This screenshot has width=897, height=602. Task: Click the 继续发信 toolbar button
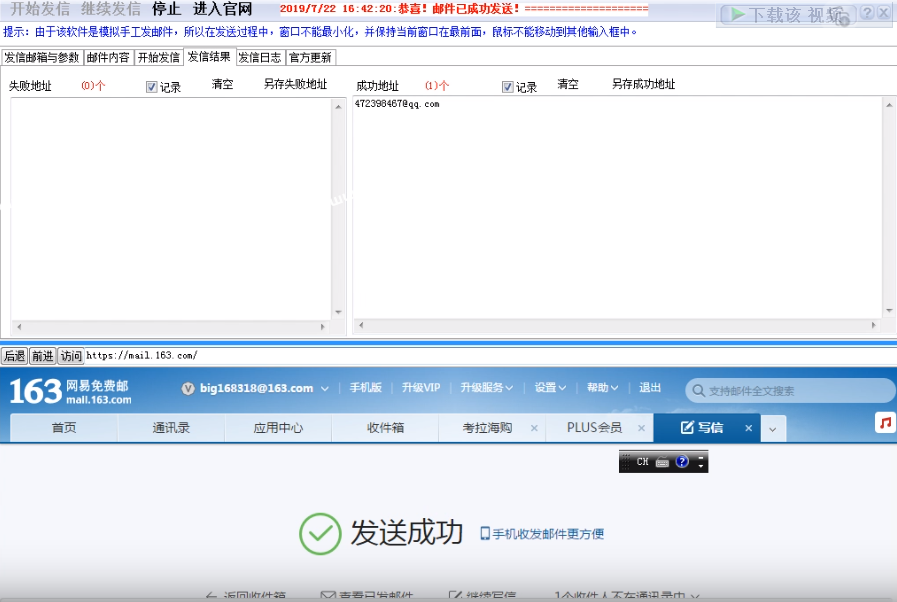(110, 9)
